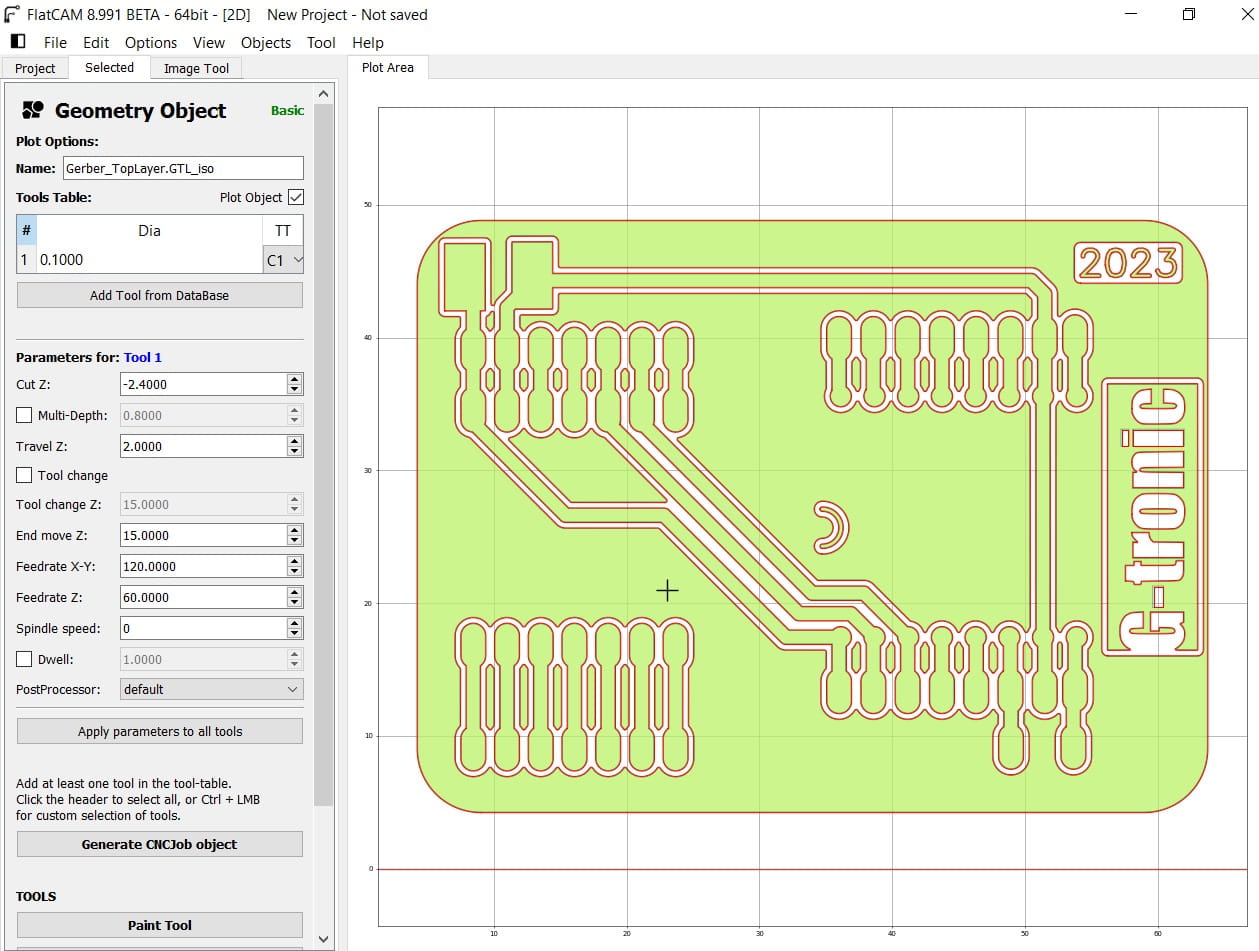
Task: Click the FlatCAM icon in the title bar
Action: pyautogui.click(x=13, y=14)
